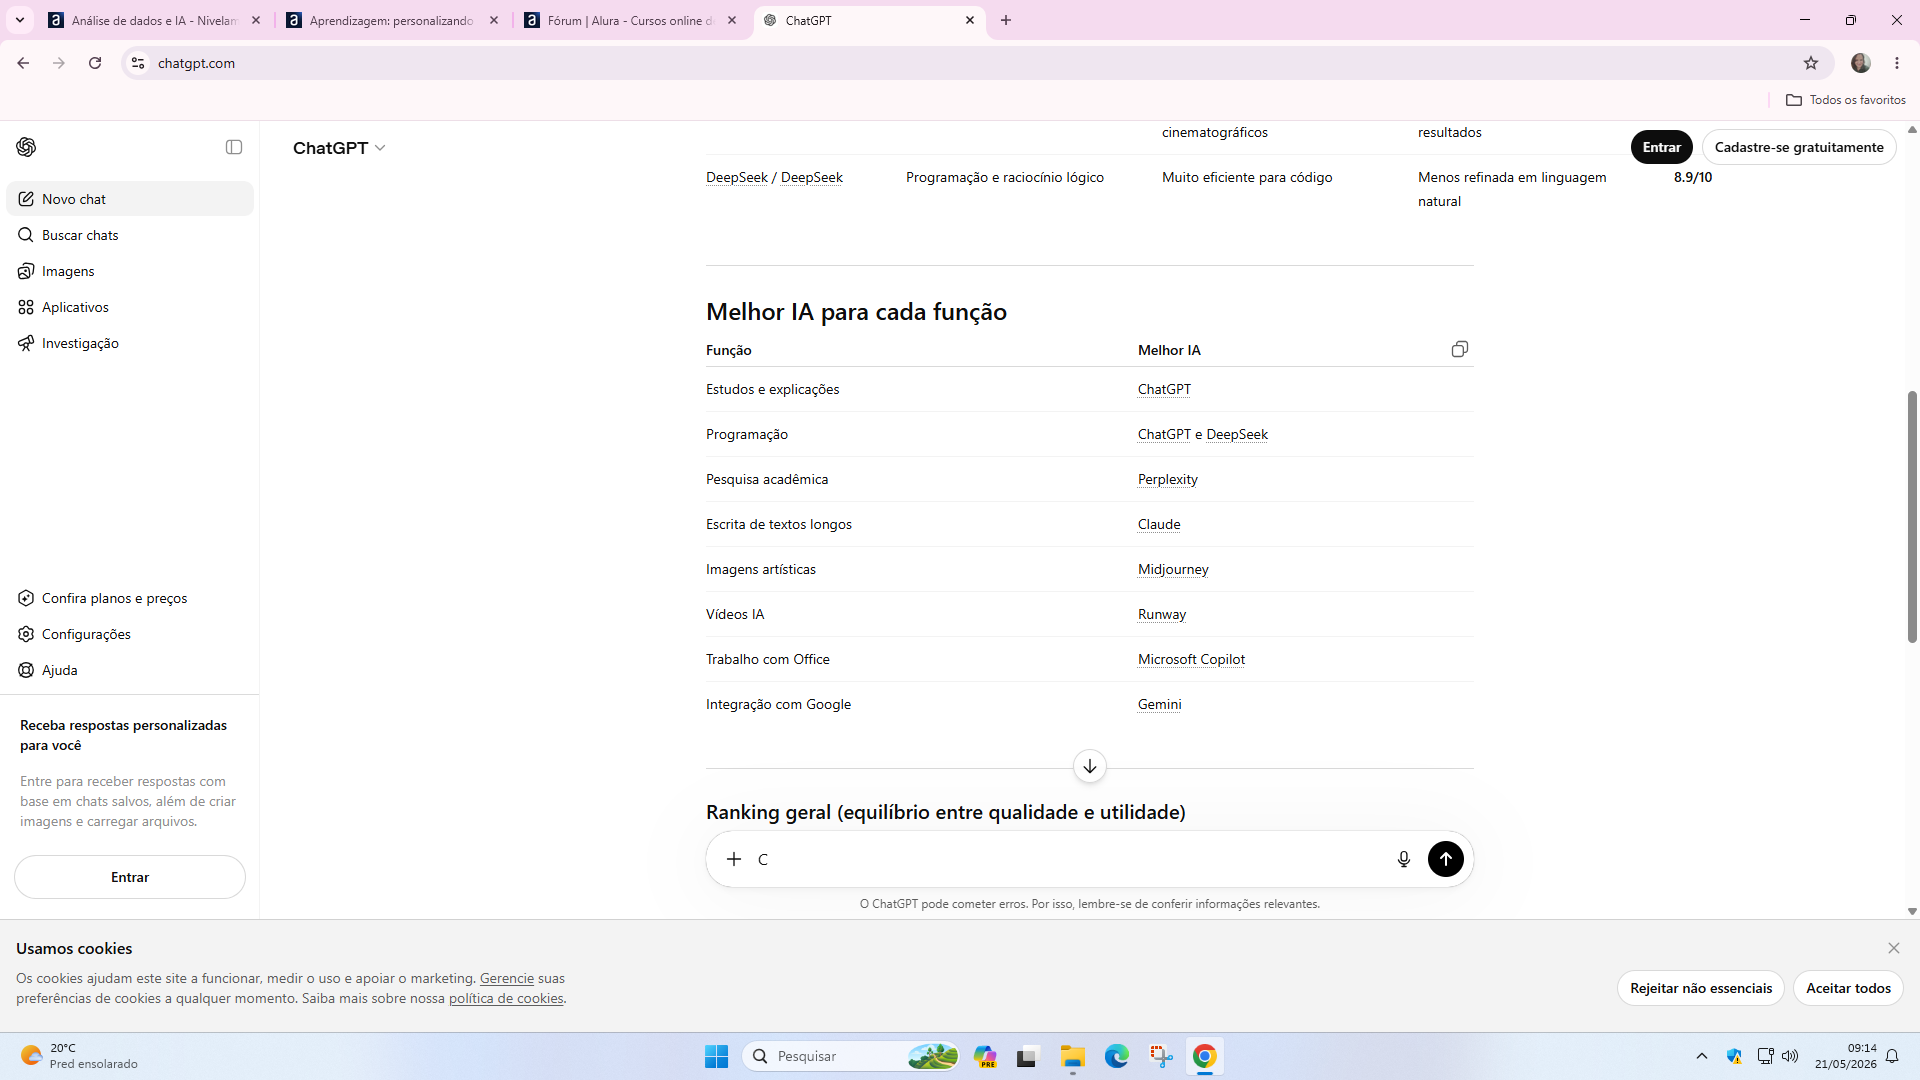Close the cookies banner

(x=1894, y=948)
